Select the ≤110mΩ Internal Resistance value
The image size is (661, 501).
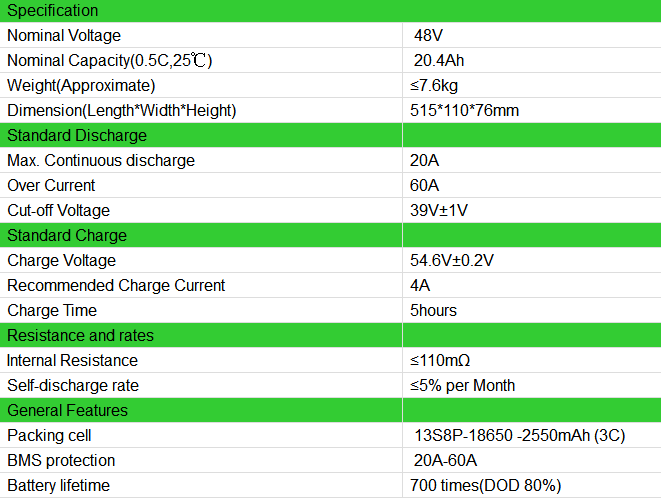point(440,361)
